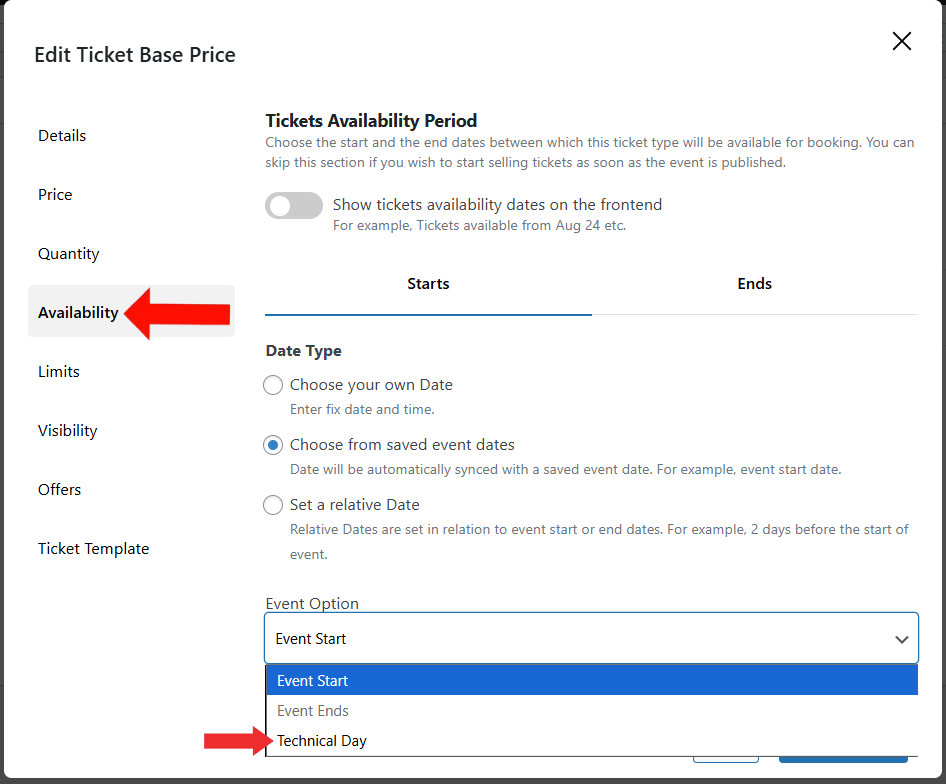Enable showing ticket availability dates on frontend
The image size is (946, 784).
(x=293, y=204)
